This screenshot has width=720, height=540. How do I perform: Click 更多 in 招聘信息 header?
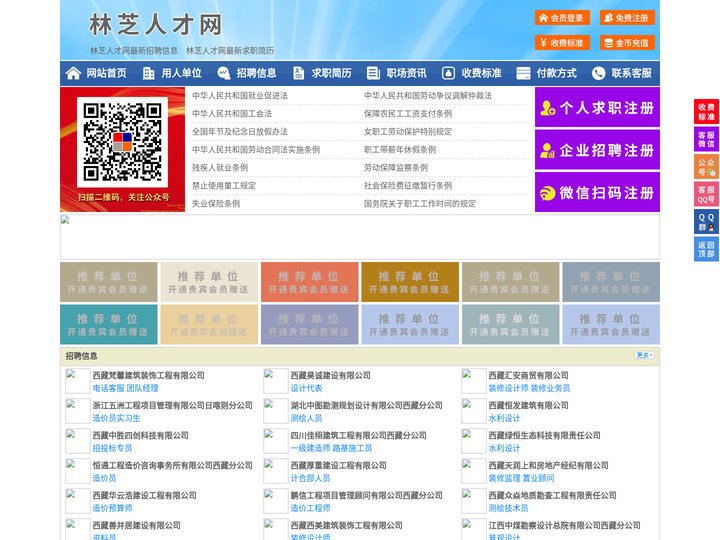pos(644,355)
